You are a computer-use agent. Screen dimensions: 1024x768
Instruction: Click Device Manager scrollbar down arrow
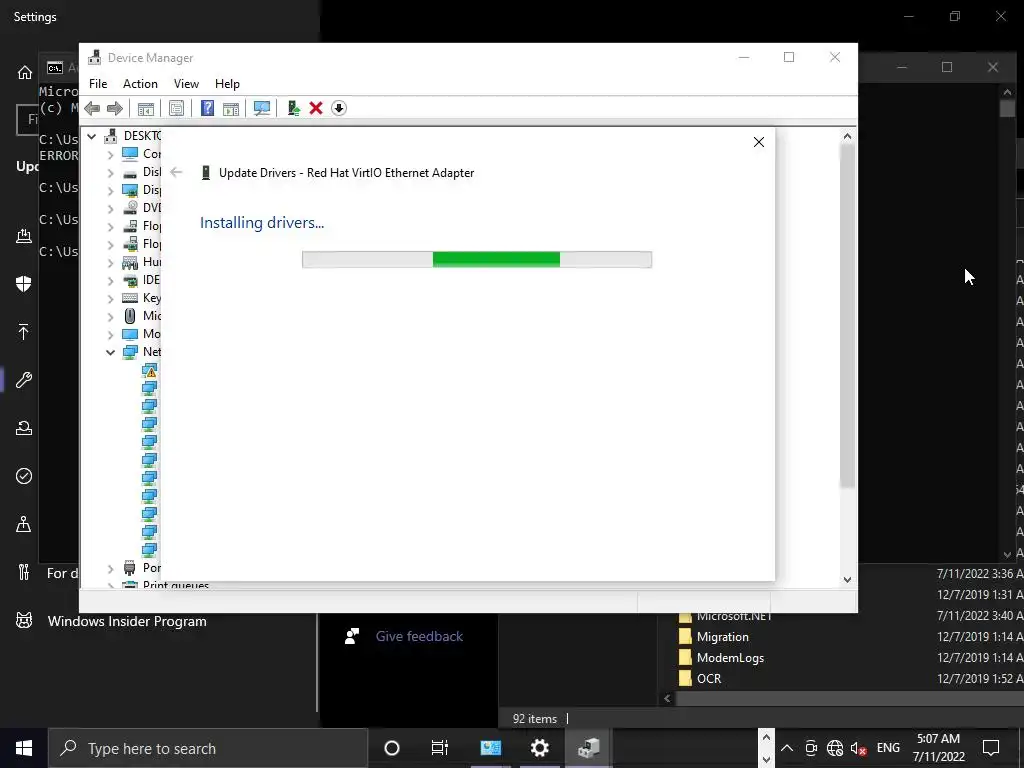click(847, 579)
